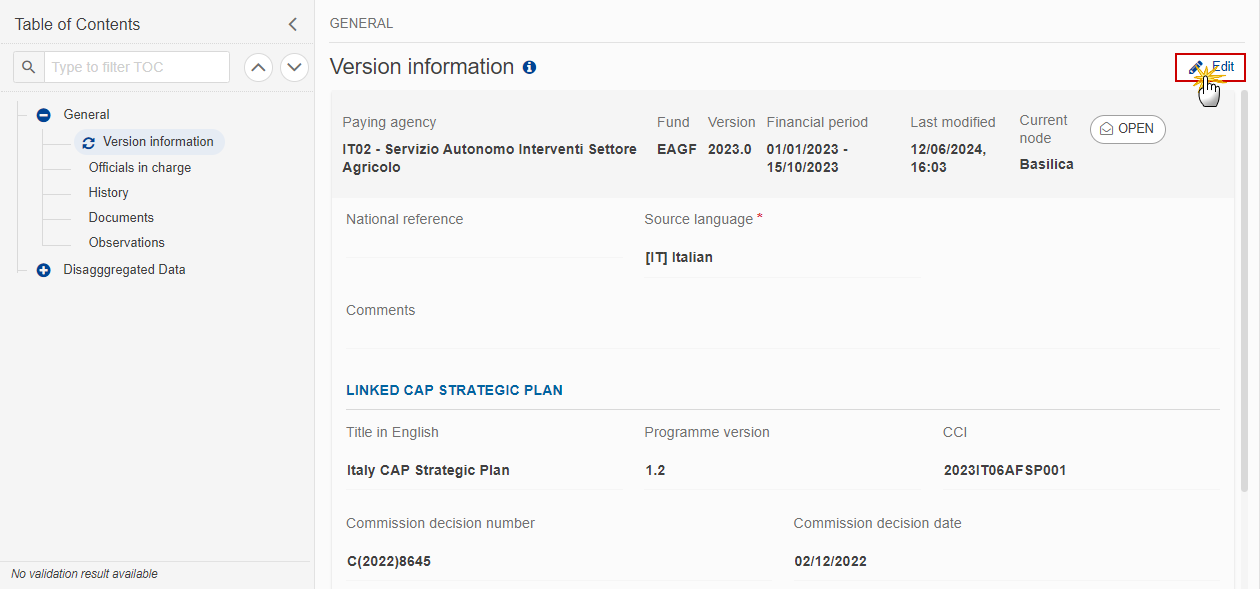Open the History section

click(x=108, y=192)
